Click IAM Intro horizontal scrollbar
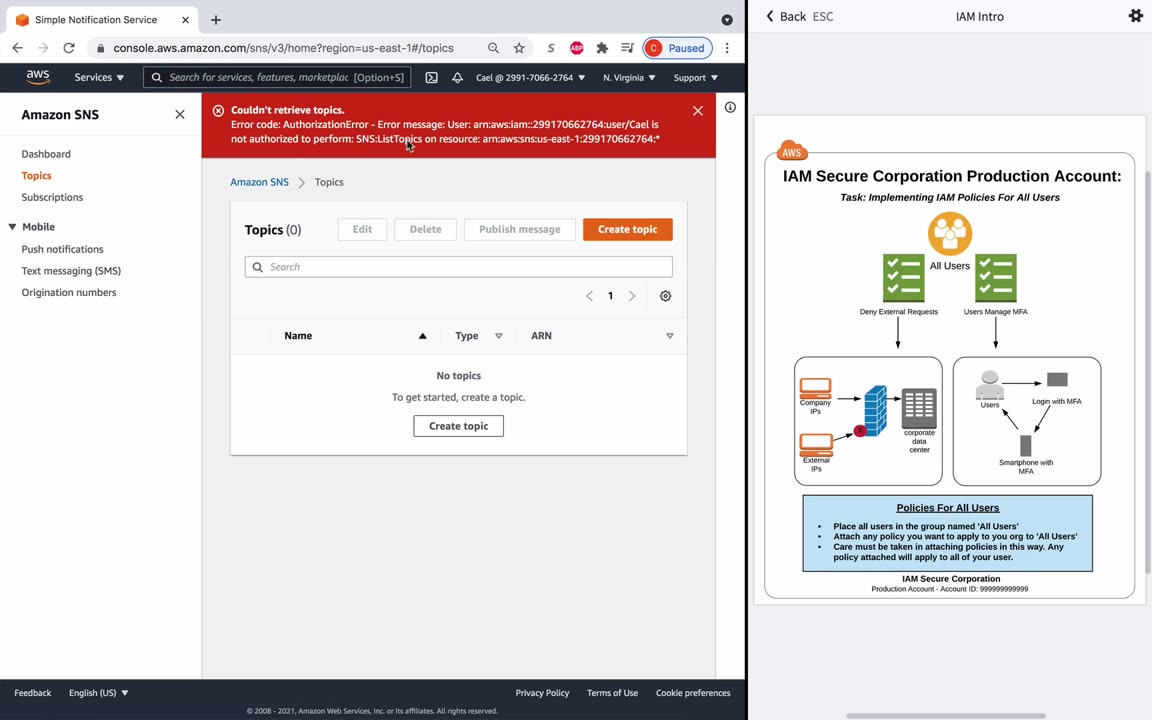 tap(946, 716)
